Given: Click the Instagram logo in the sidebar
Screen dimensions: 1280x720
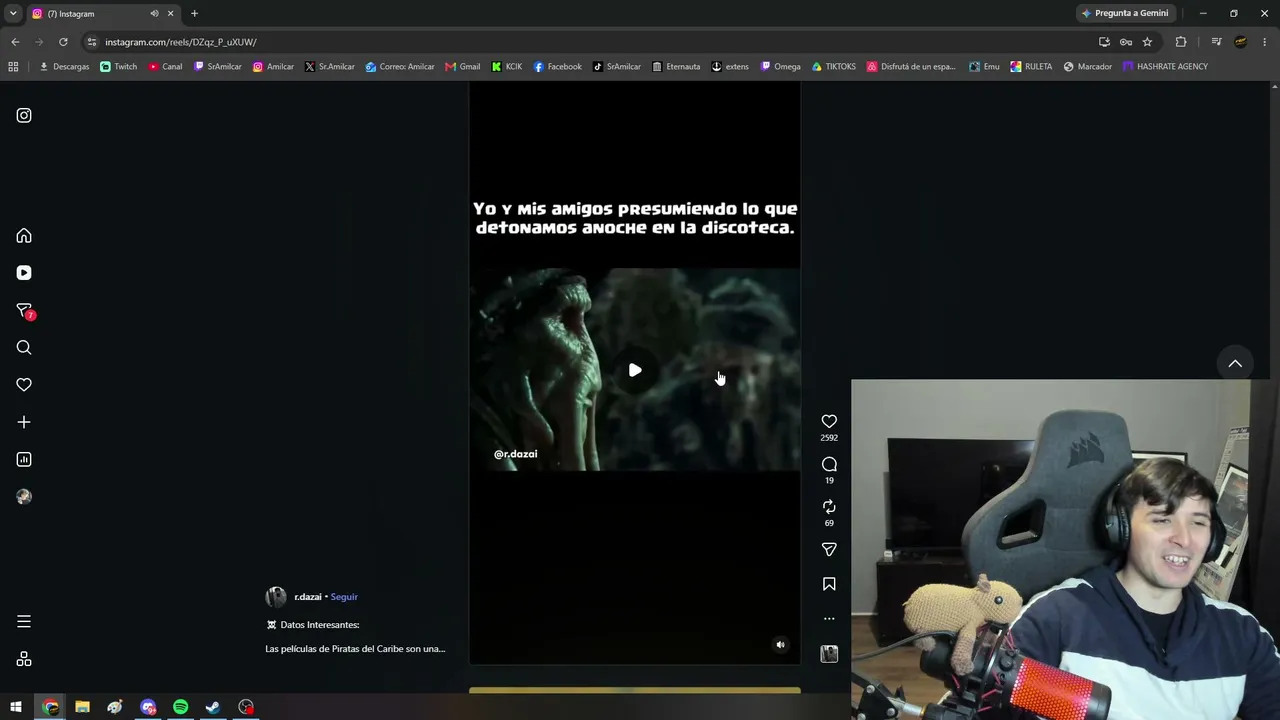Looking at the screenshot, I should point(24,115).
